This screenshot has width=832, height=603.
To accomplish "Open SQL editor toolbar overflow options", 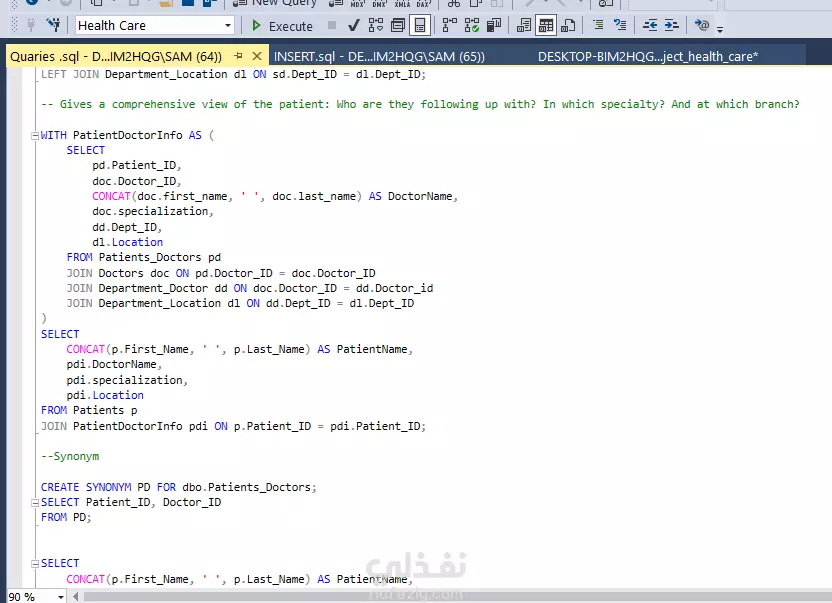I will [x=720, y=29].
